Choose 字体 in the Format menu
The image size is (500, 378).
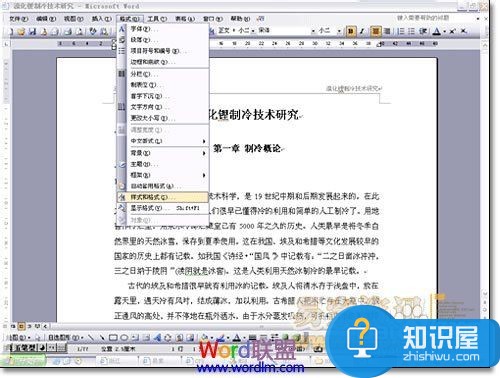pos(163,29)
